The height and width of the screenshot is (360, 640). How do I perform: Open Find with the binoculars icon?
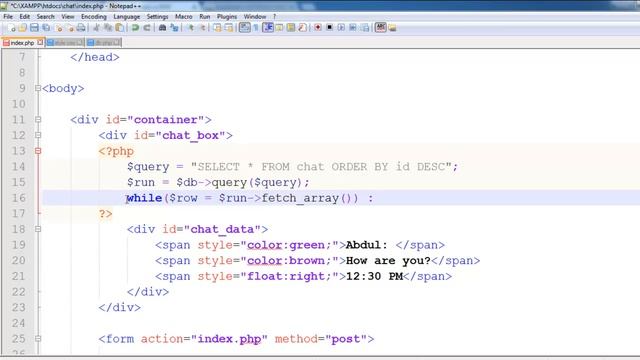click(x=162, y=28)
